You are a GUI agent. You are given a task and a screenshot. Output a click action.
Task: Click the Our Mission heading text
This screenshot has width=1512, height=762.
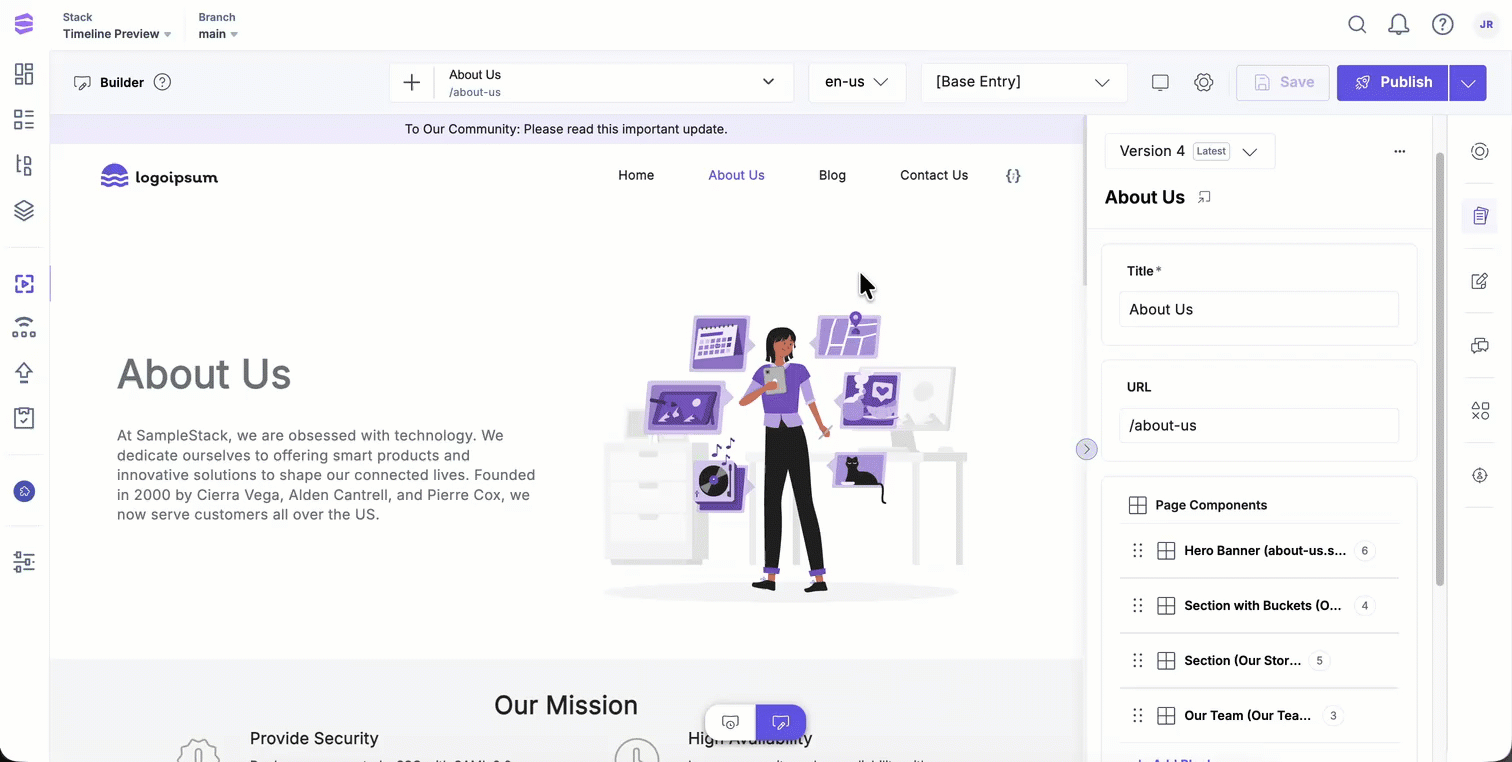[x=566, y=705]
